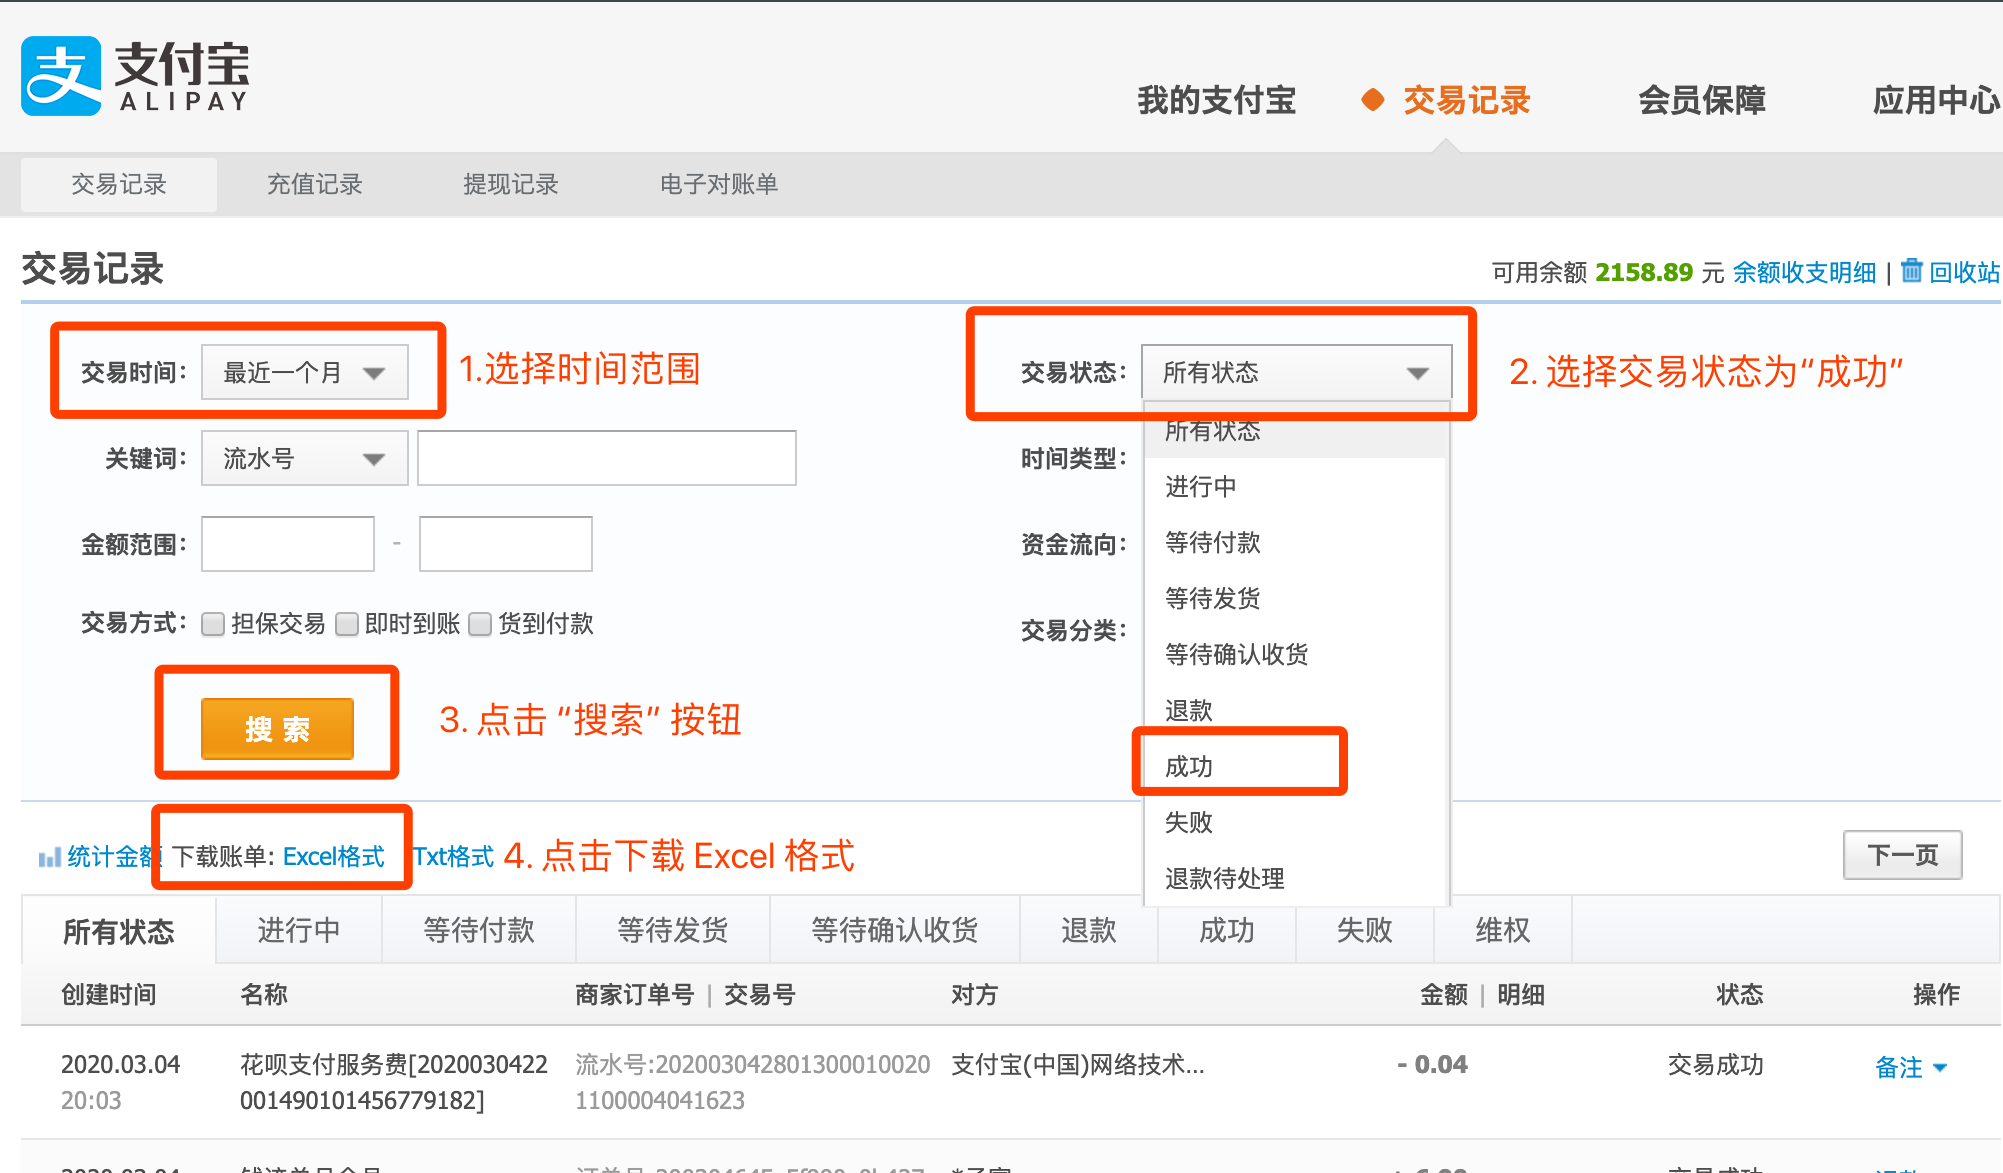Check the 货到付款 checkbox
The width and height of the screenshot is (2003, 1173).
coord(480,624)
